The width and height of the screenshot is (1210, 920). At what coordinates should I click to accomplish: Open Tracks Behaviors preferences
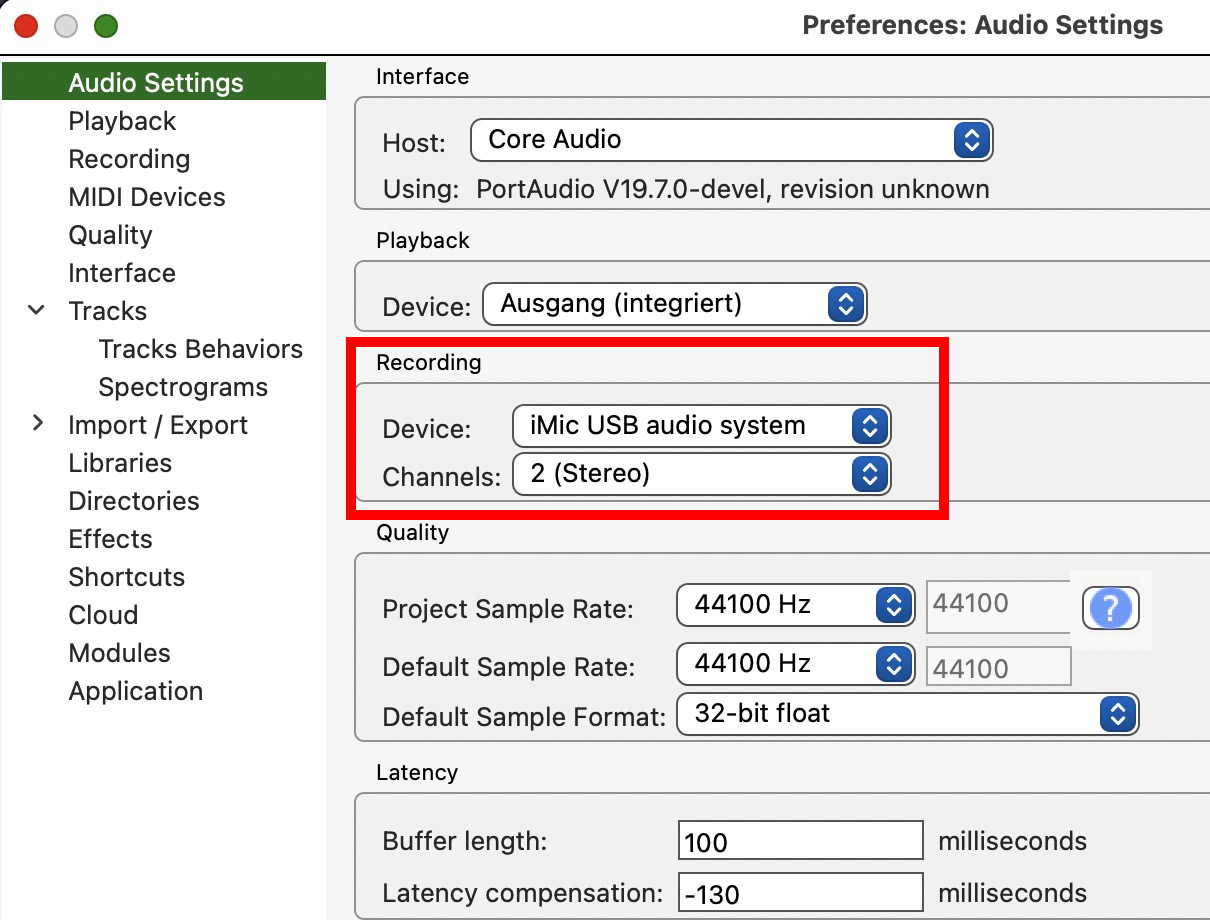click(x=200, y=349)
